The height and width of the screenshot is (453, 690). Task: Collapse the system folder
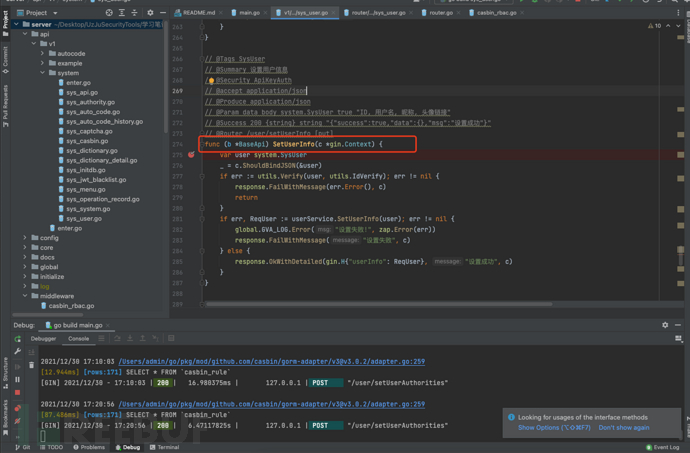point(43,73)
